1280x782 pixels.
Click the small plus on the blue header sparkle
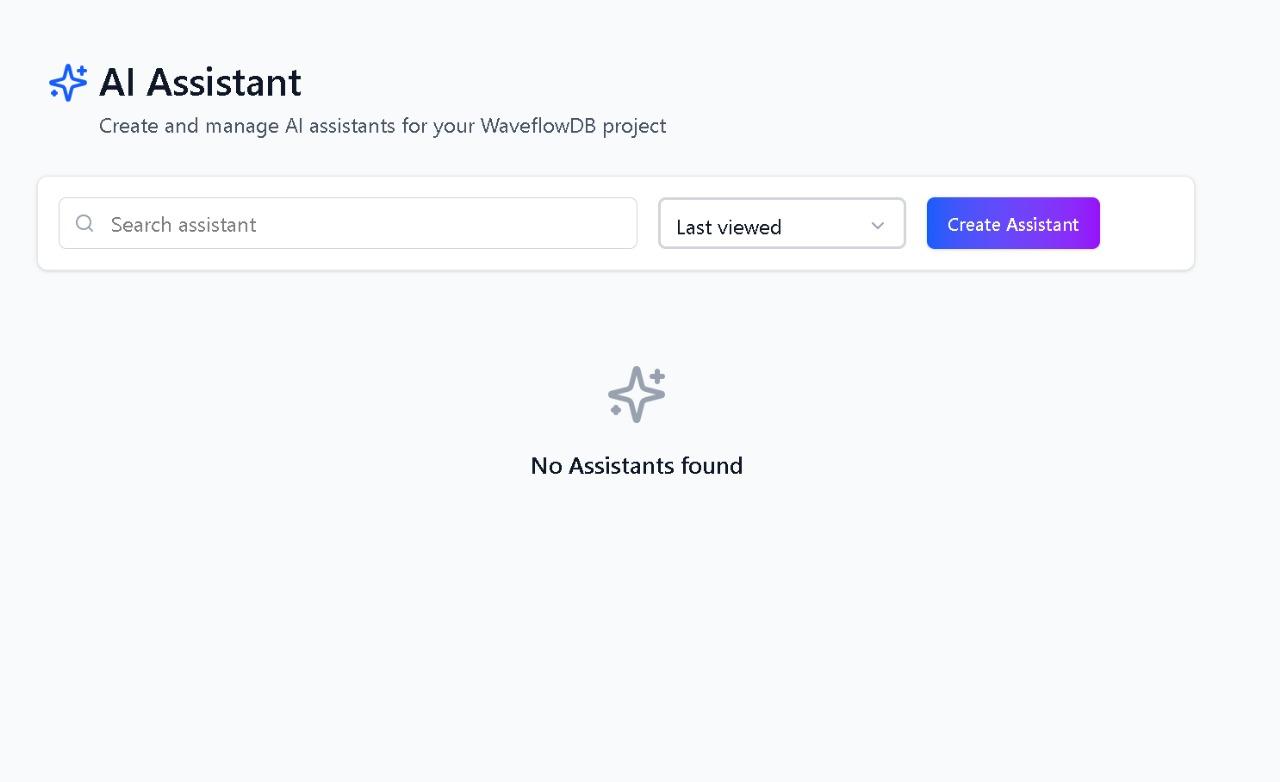coord(81,71)
